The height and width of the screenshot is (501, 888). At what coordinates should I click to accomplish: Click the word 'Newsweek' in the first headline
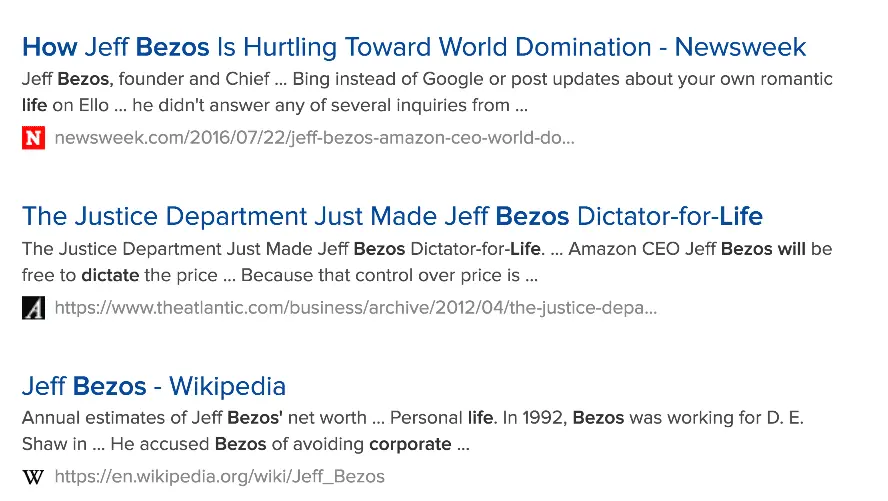(x=740, y=47)
